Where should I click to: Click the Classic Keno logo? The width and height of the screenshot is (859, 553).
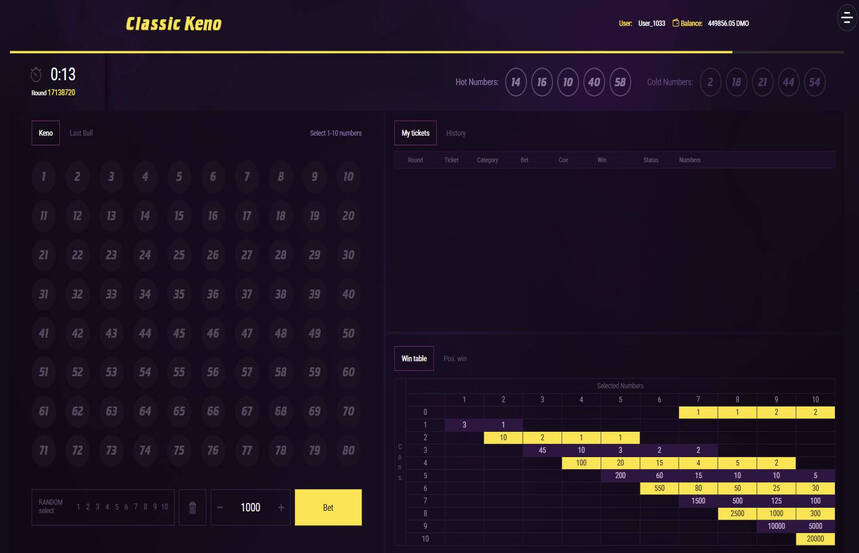174,24
